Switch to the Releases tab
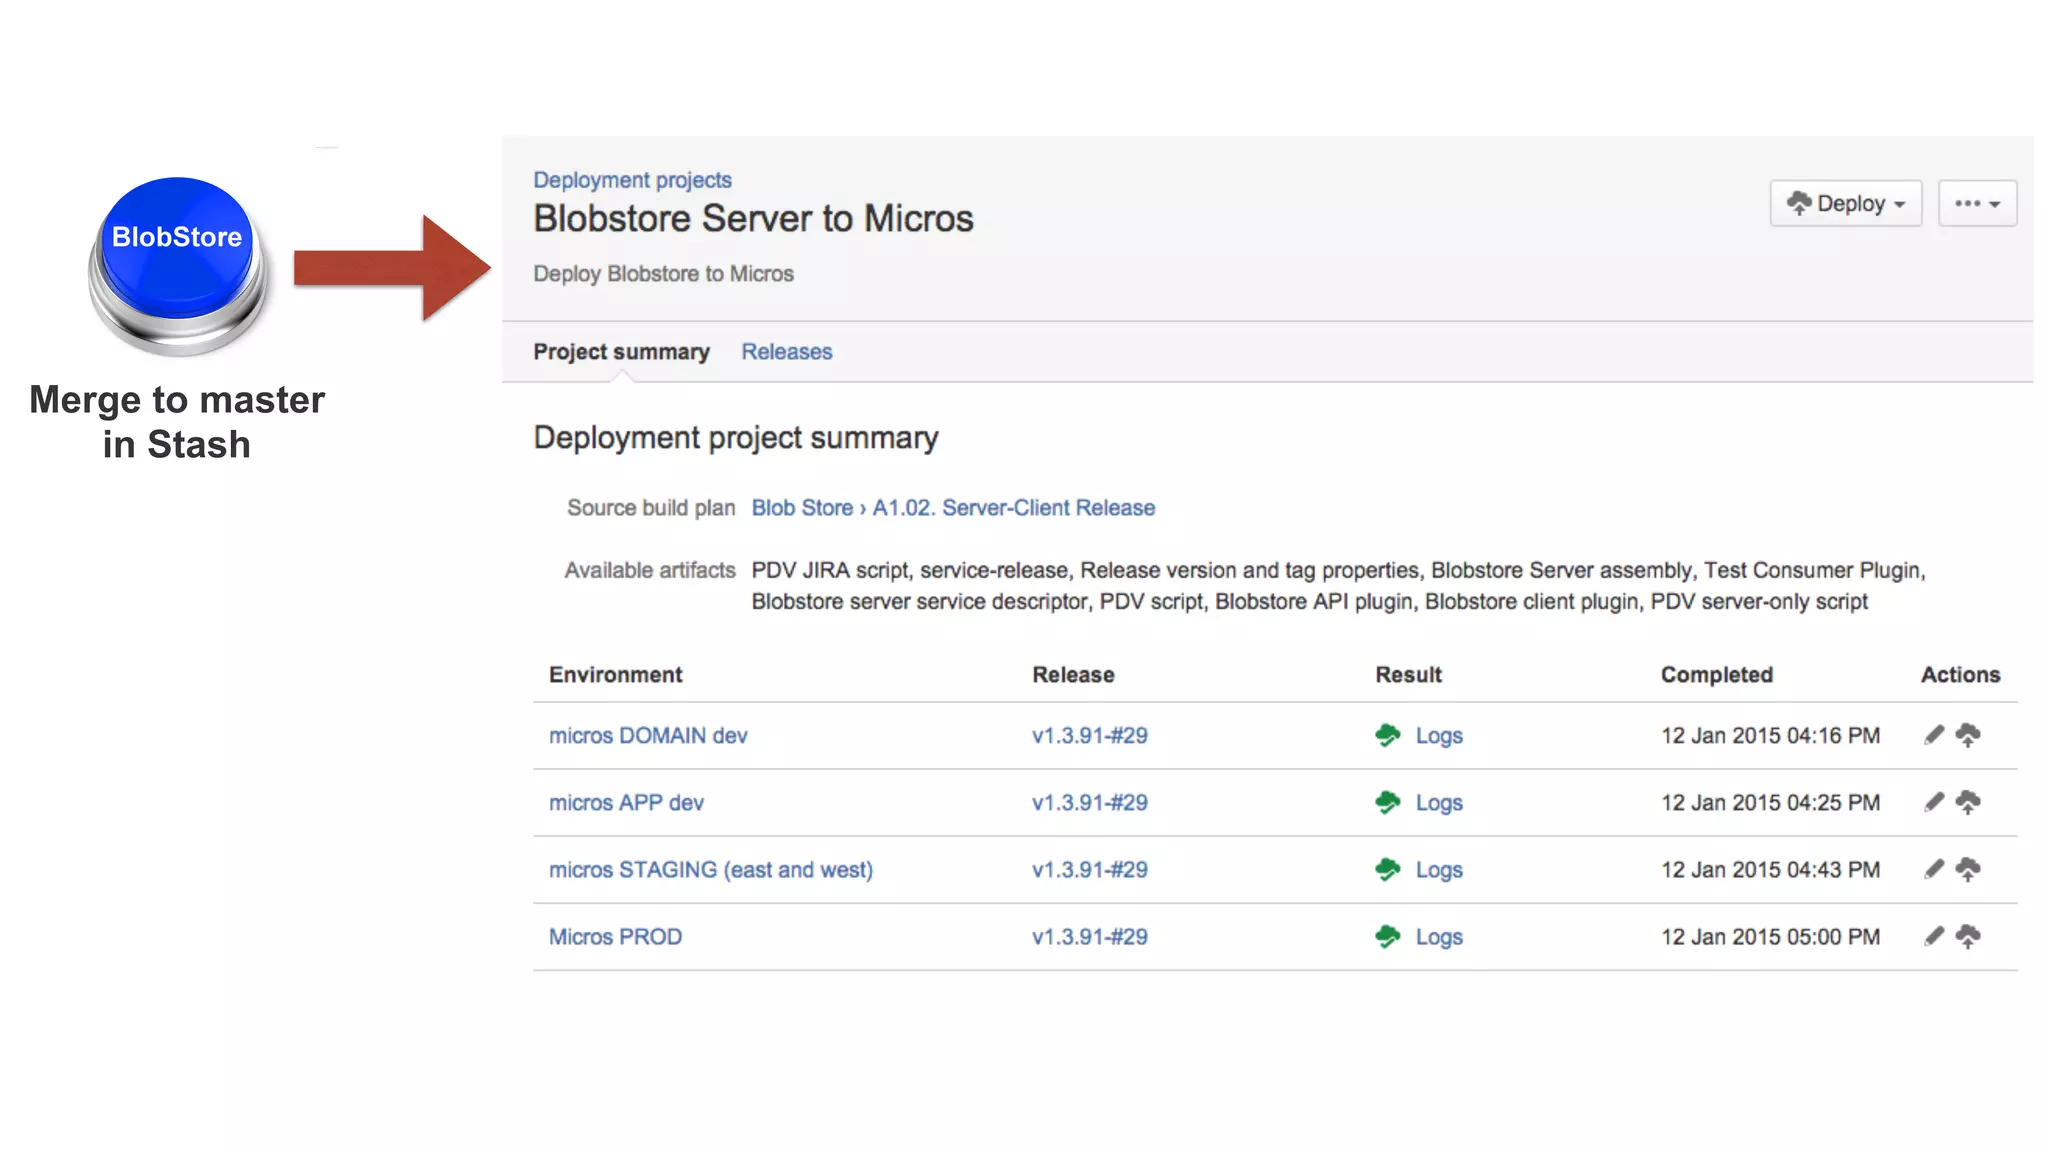The width and height of the screenshot is (2048, 1152). coord(786,352)
